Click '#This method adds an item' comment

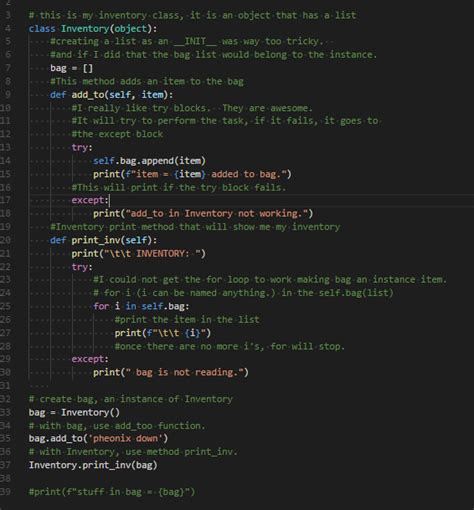(147, 82)
